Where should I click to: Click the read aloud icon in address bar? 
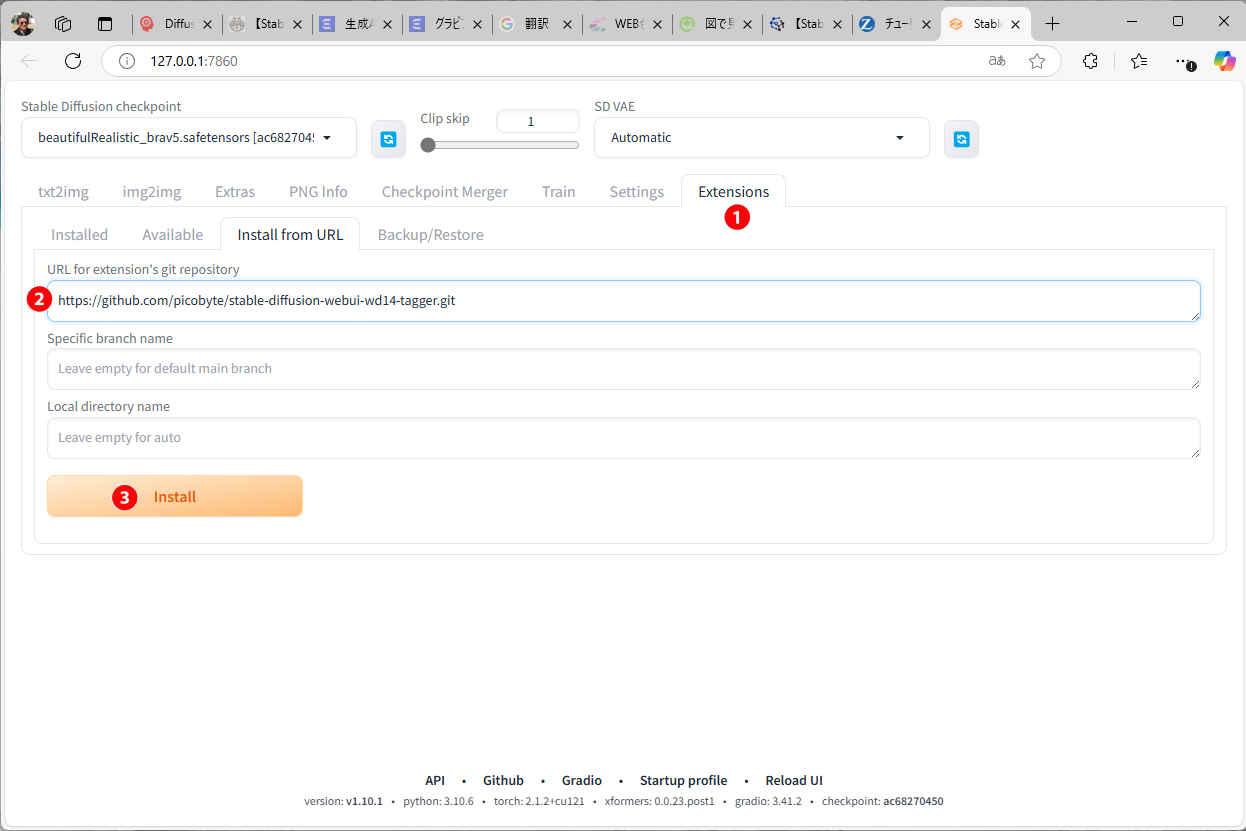click(996, 61)
